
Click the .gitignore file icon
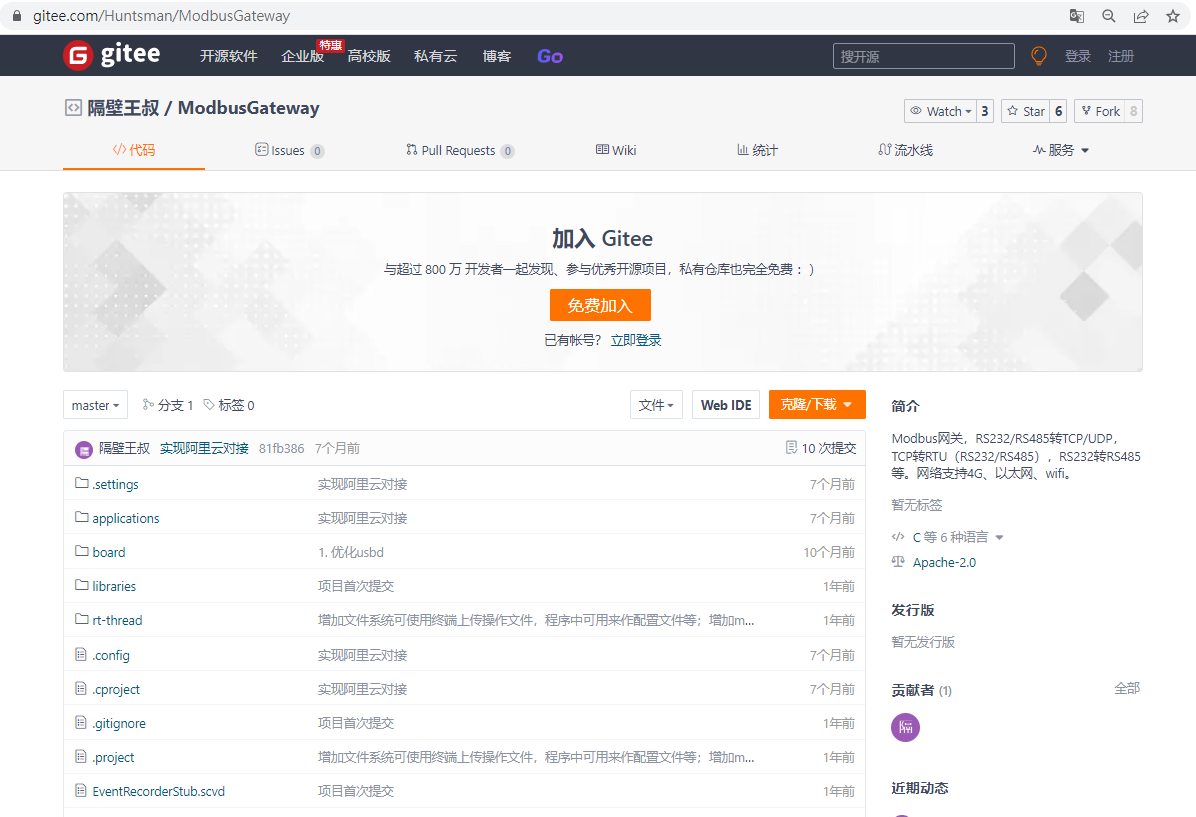point(81,722)
